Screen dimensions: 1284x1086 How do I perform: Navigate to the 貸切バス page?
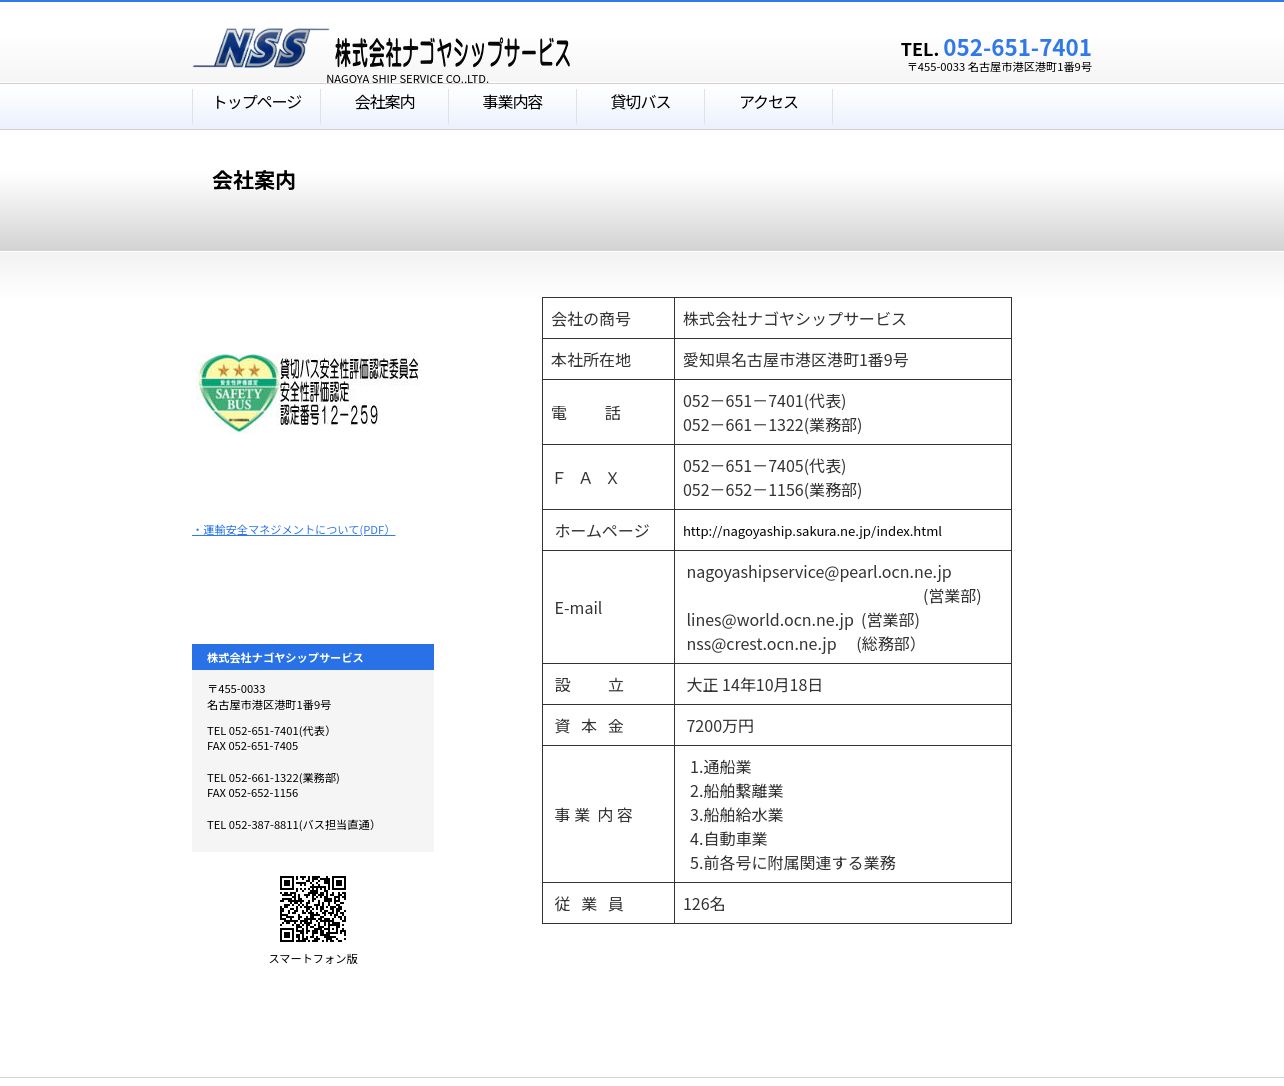click(x=641, y=103)
